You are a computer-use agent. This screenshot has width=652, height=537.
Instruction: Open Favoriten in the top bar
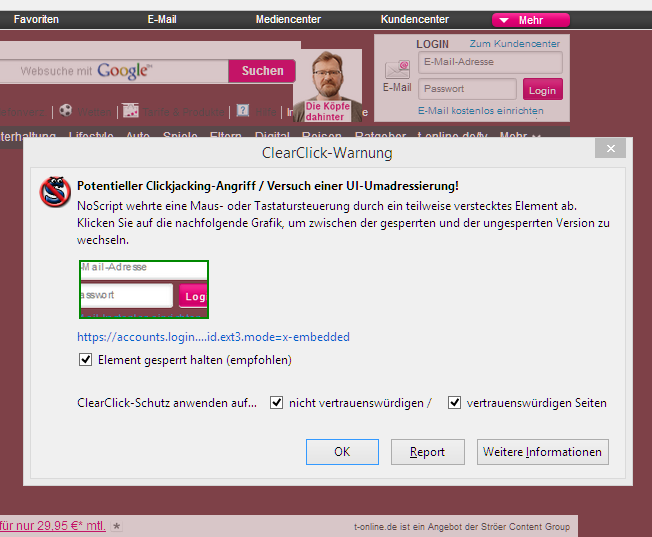coord(36,19)
